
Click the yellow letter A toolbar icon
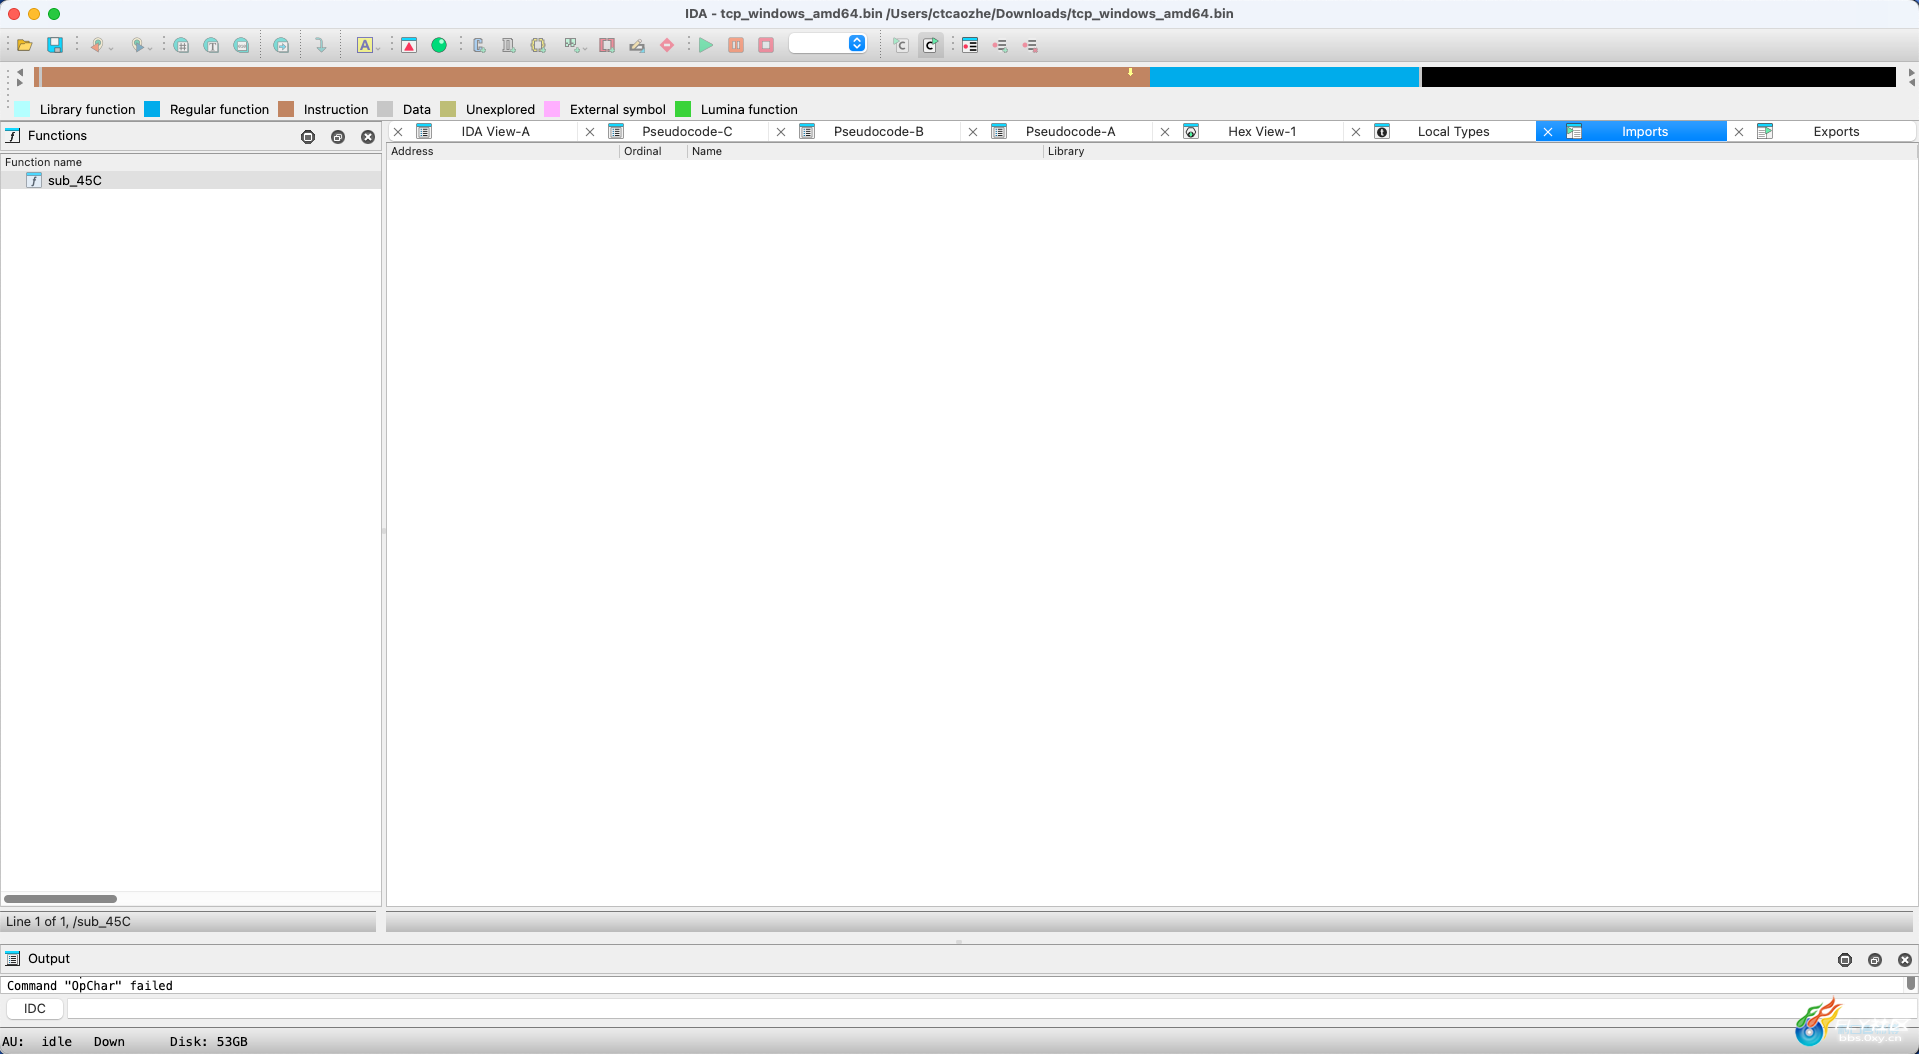click(x=364, y=45)
